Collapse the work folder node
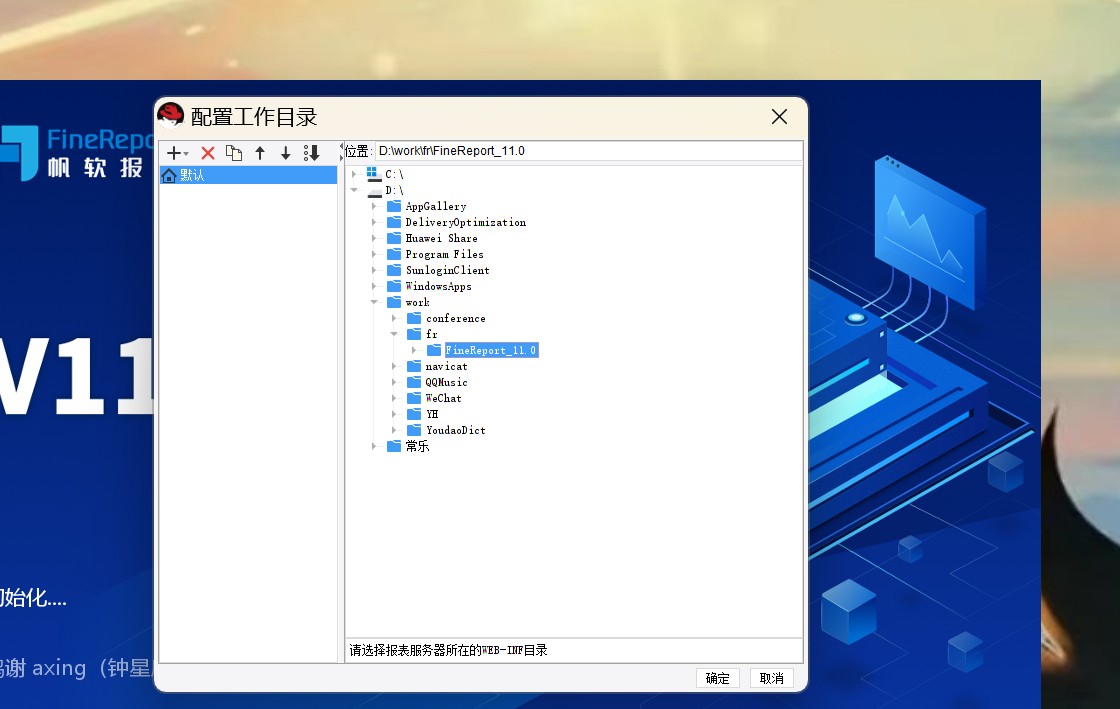The width and height of the screenshot is (1120, 709). (374, 302)
